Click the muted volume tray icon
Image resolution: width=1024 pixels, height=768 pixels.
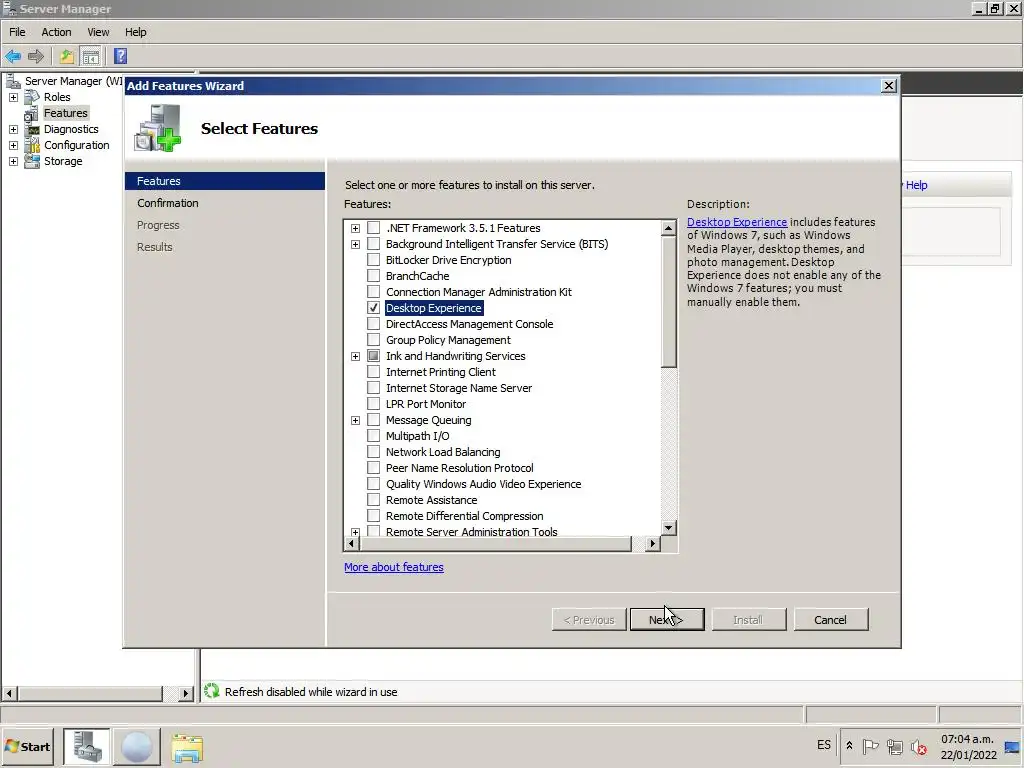919,746
